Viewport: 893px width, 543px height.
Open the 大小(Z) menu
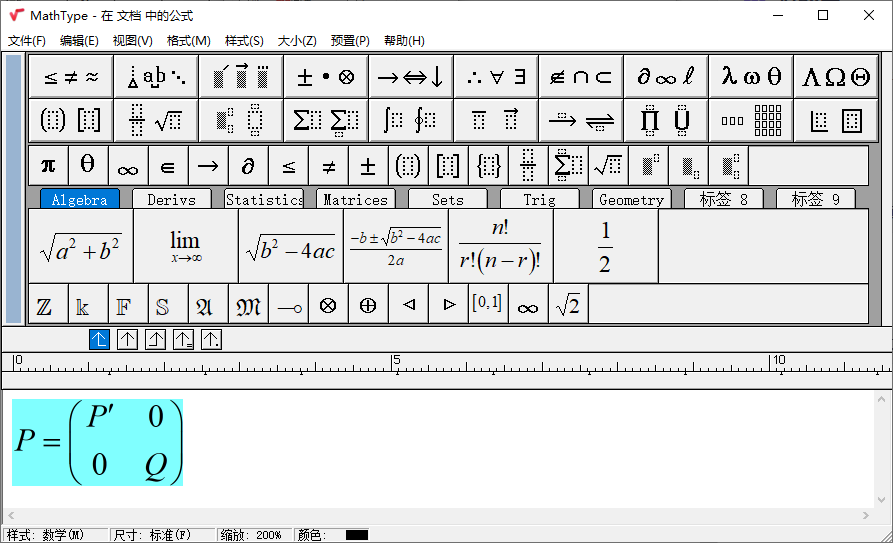click(297, 41)
